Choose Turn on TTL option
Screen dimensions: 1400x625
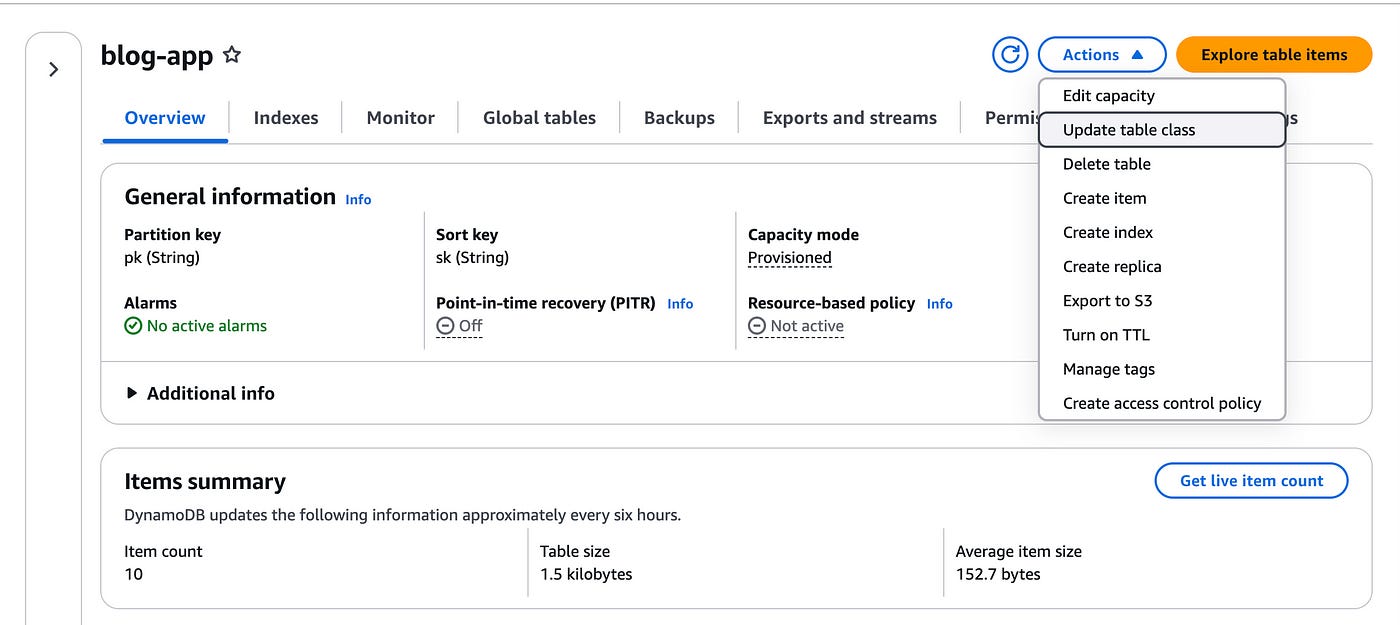click(x=1106, y=335)
